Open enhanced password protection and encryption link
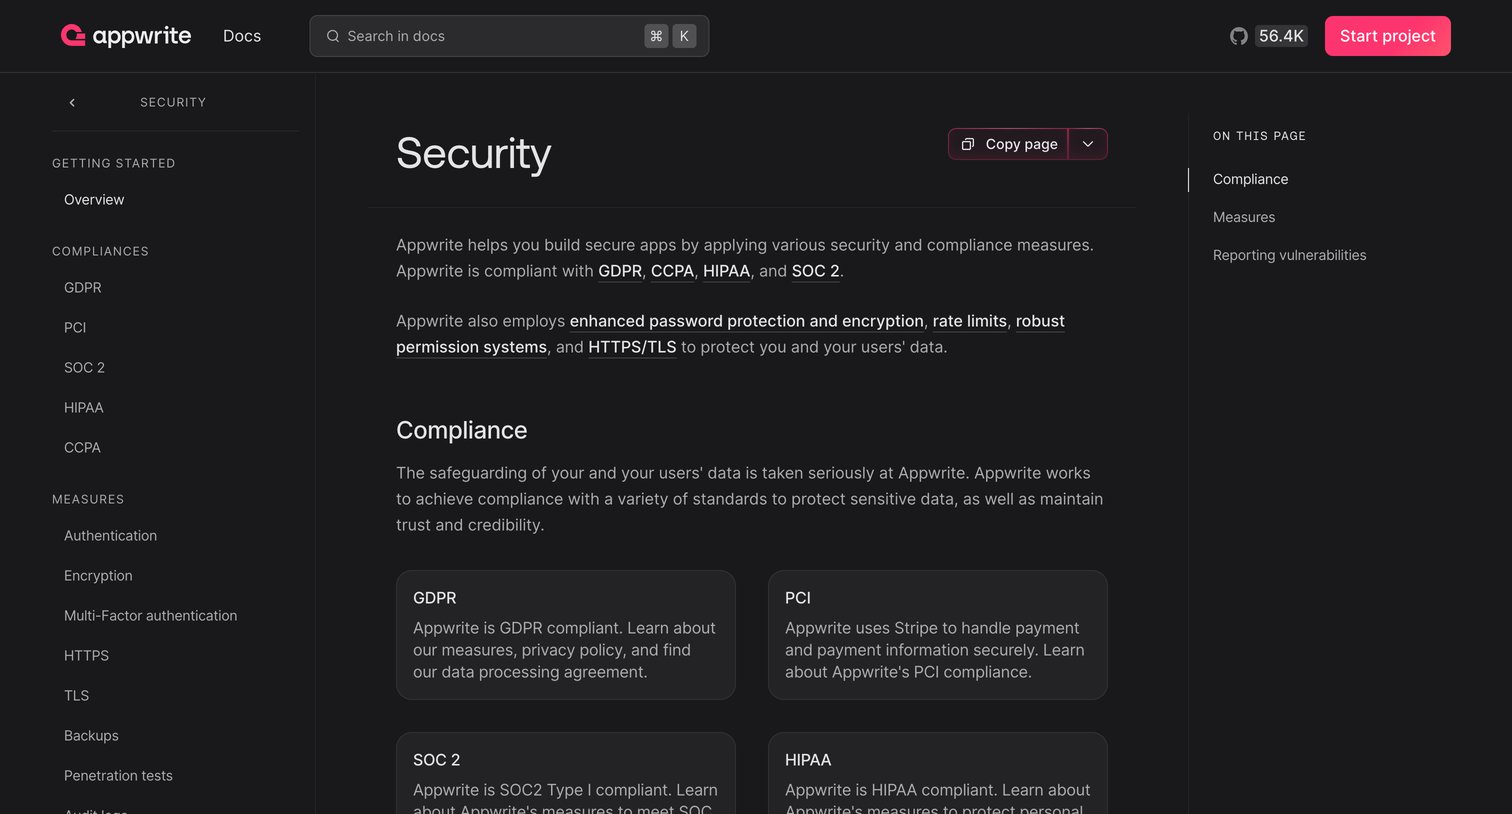This screenshot has width=1512, height=814. tap(747, 321)
